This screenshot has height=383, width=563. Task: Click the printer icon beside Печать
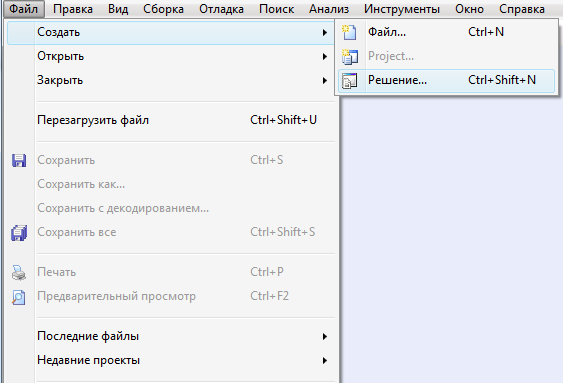[19, 272]
